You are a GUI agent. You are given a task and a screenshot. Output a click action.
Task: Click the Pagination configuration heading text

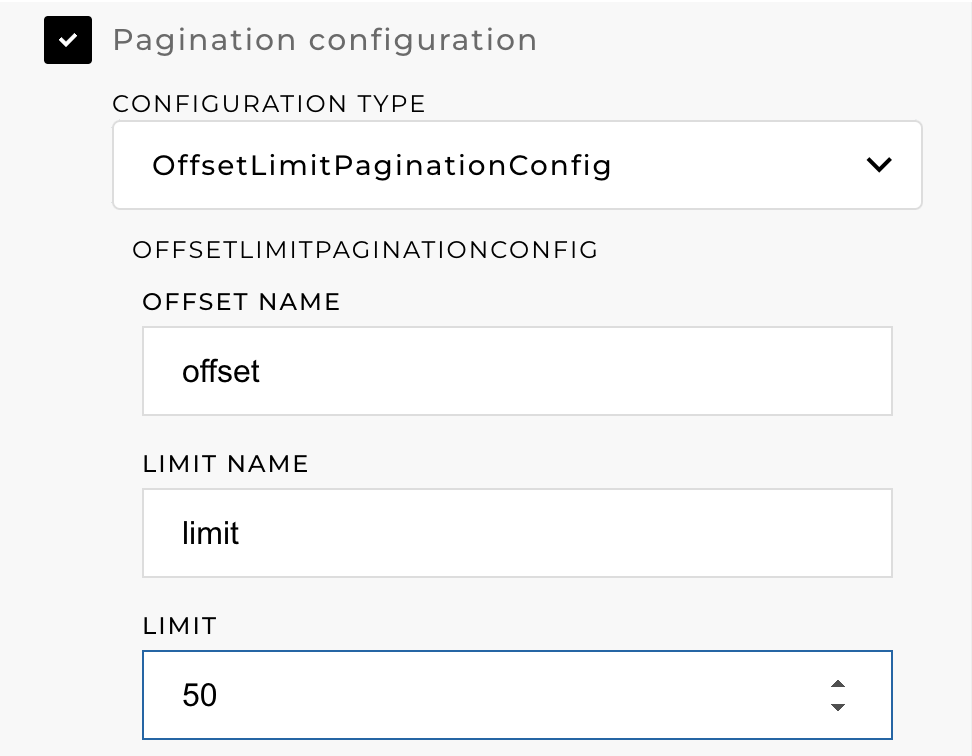pyautogui.click(x=325, y=40)
